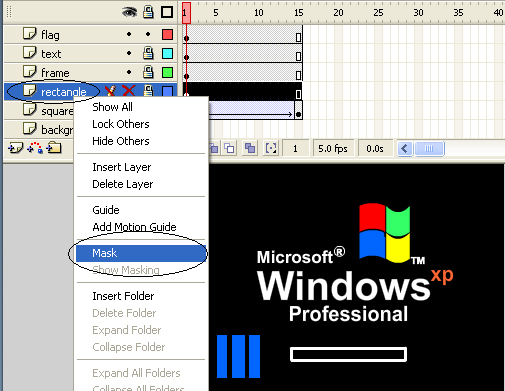Click frame number 20 on the timeline ruler
The image size is (505, 391).
338,13
